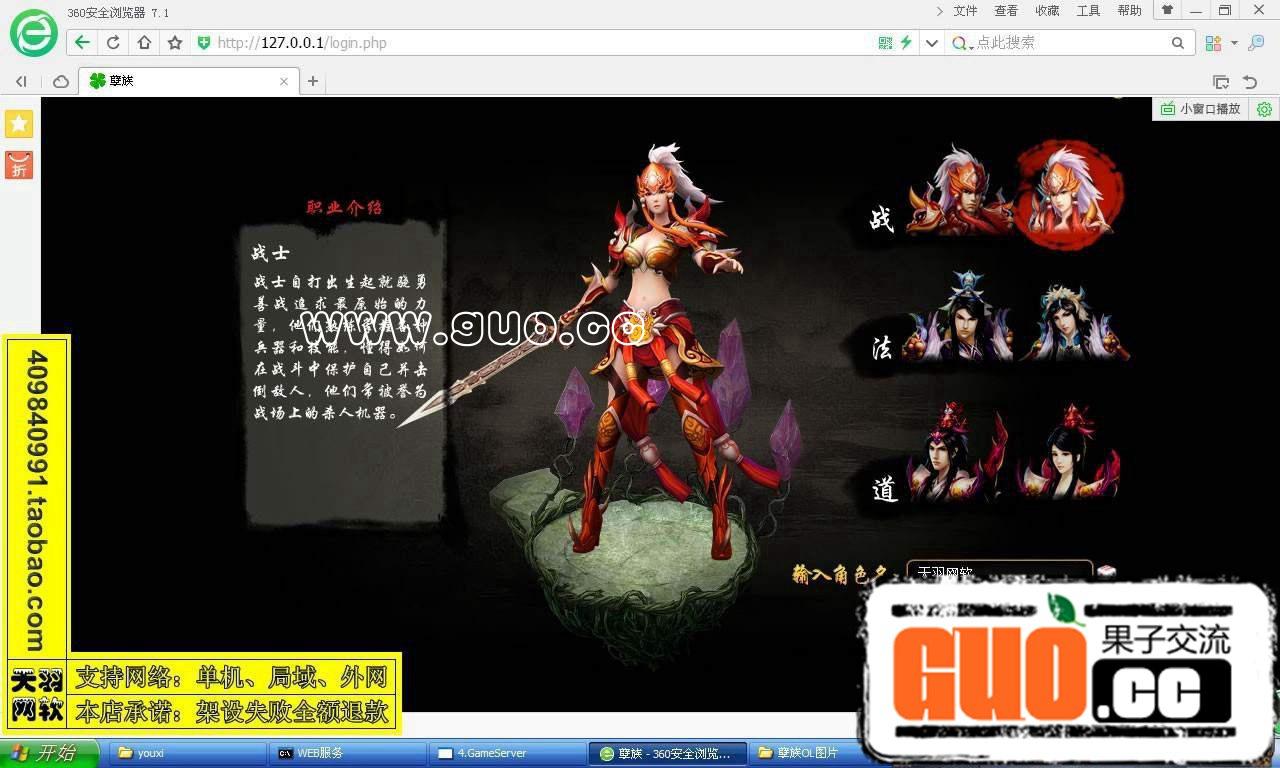Screen dimensions: 1280x768
Task: Select the male warrior portrait
Action: pyautogui.click(x=959, y=191)
